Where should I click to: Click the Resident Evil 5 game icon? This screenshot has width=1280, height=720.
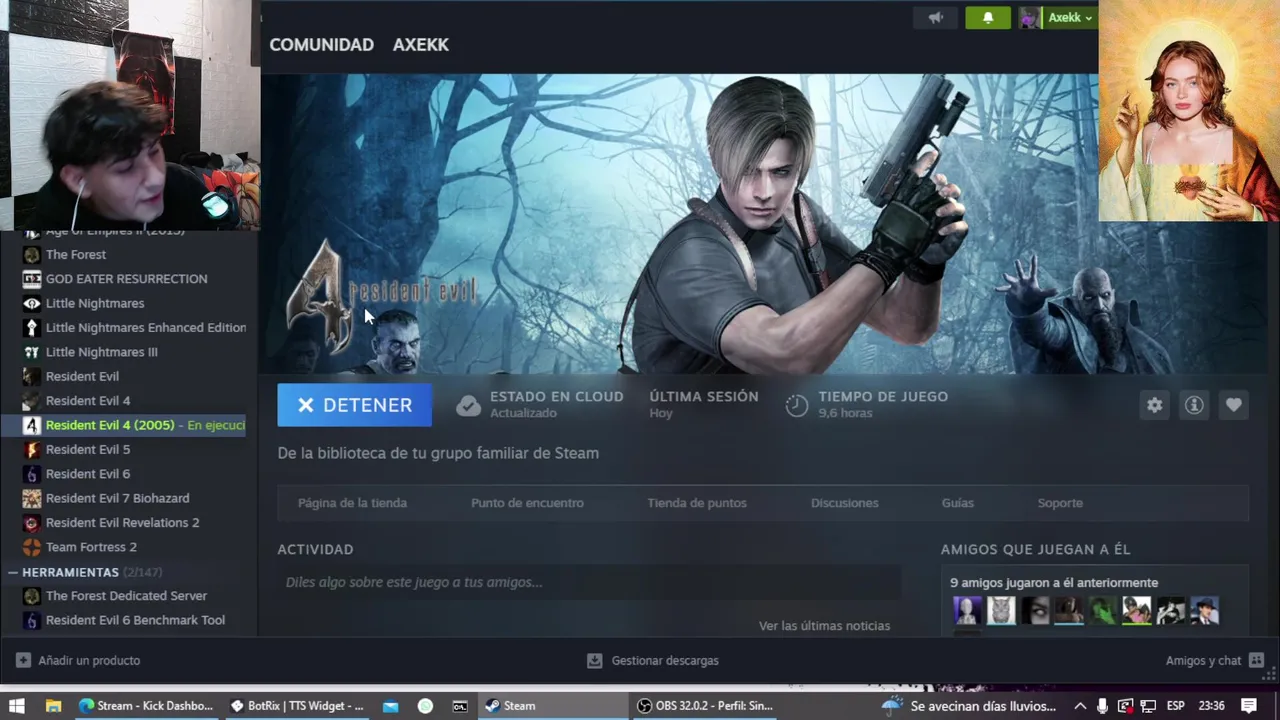pos(32,449)
